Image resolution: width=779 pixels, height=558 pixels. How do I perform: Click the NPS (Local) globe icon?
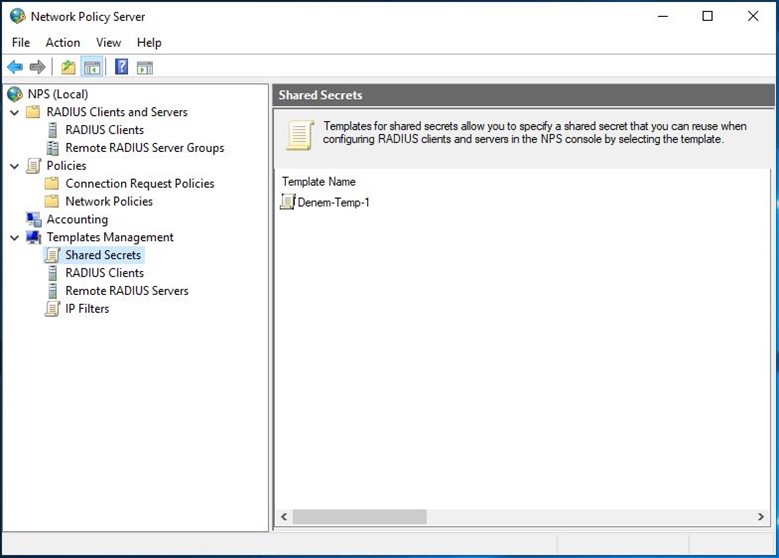pos(15,94)
